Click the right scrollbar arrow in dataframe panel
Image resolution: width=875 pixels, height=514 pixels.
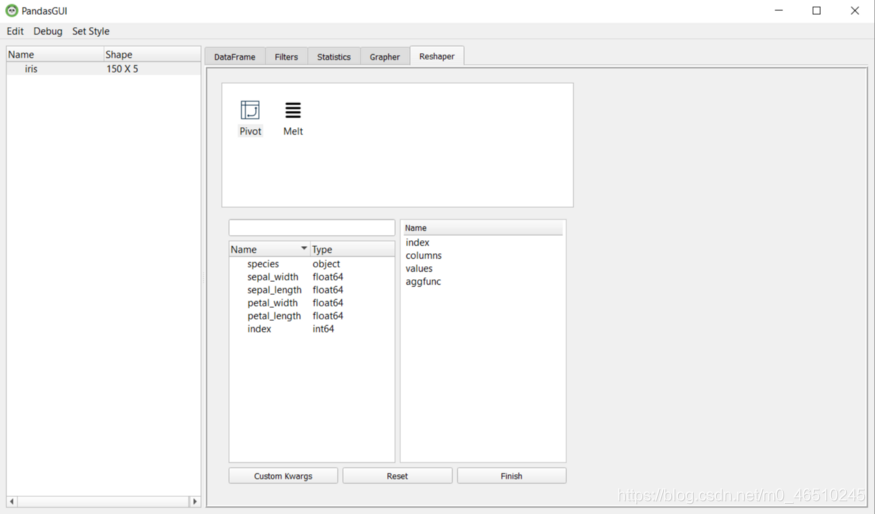pyautogui.click(x=195, y=501)
